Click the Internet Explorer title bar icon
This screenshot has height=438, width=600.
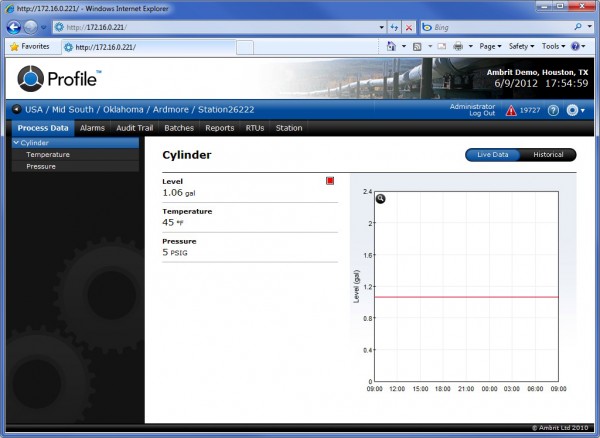tap(9, 8)
